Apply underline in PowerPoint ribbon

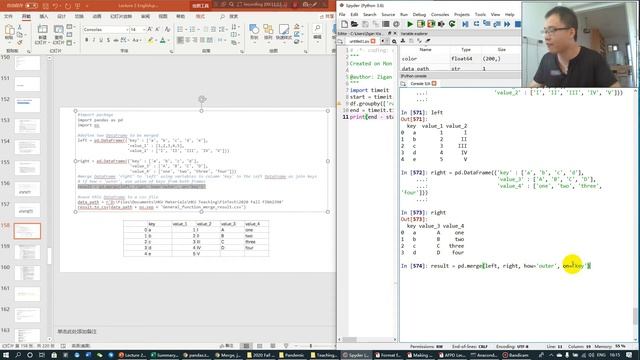point(101,40)
